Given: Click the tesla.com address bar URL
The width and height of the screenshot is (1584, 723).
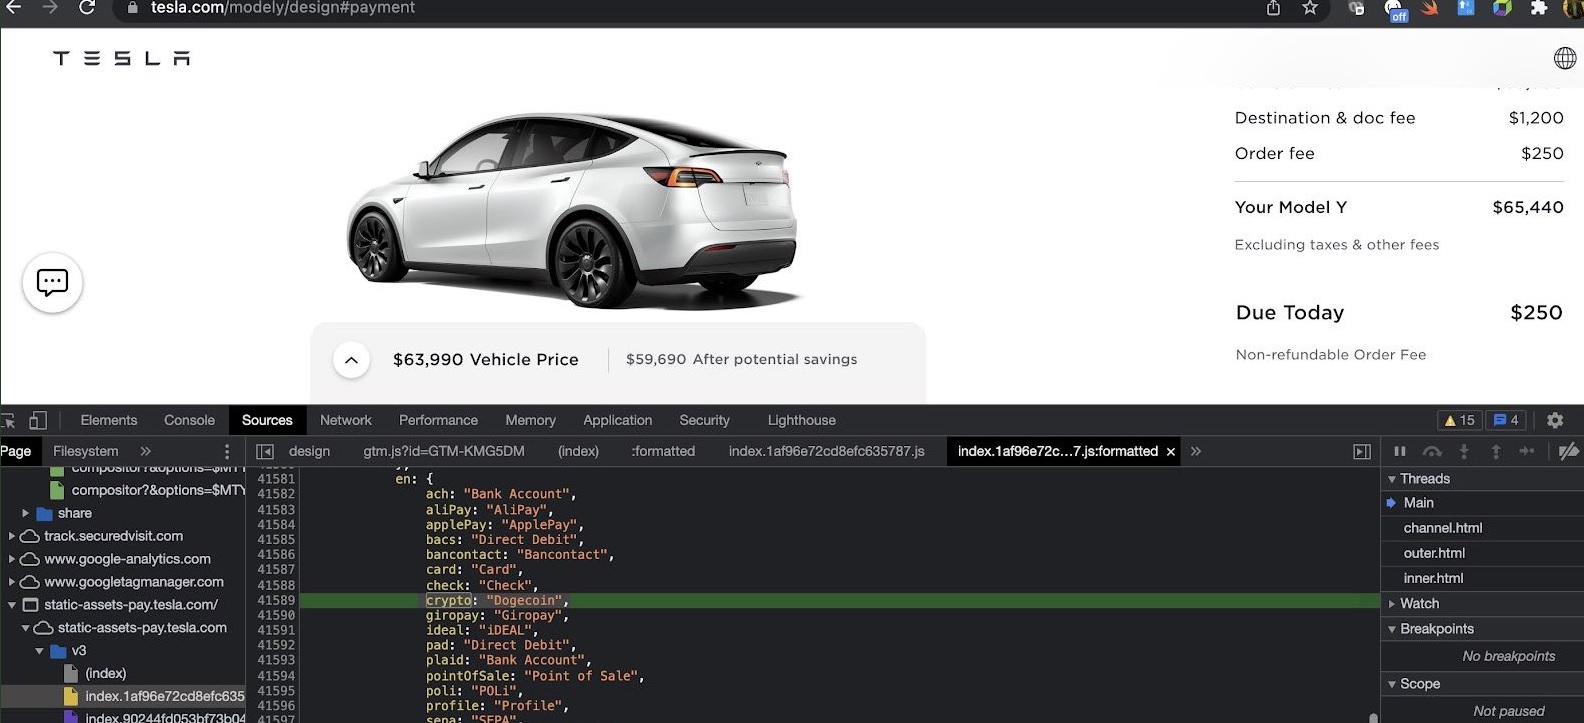Looking at the screenshot, I should pyautogui.click(x=282, y=8).
